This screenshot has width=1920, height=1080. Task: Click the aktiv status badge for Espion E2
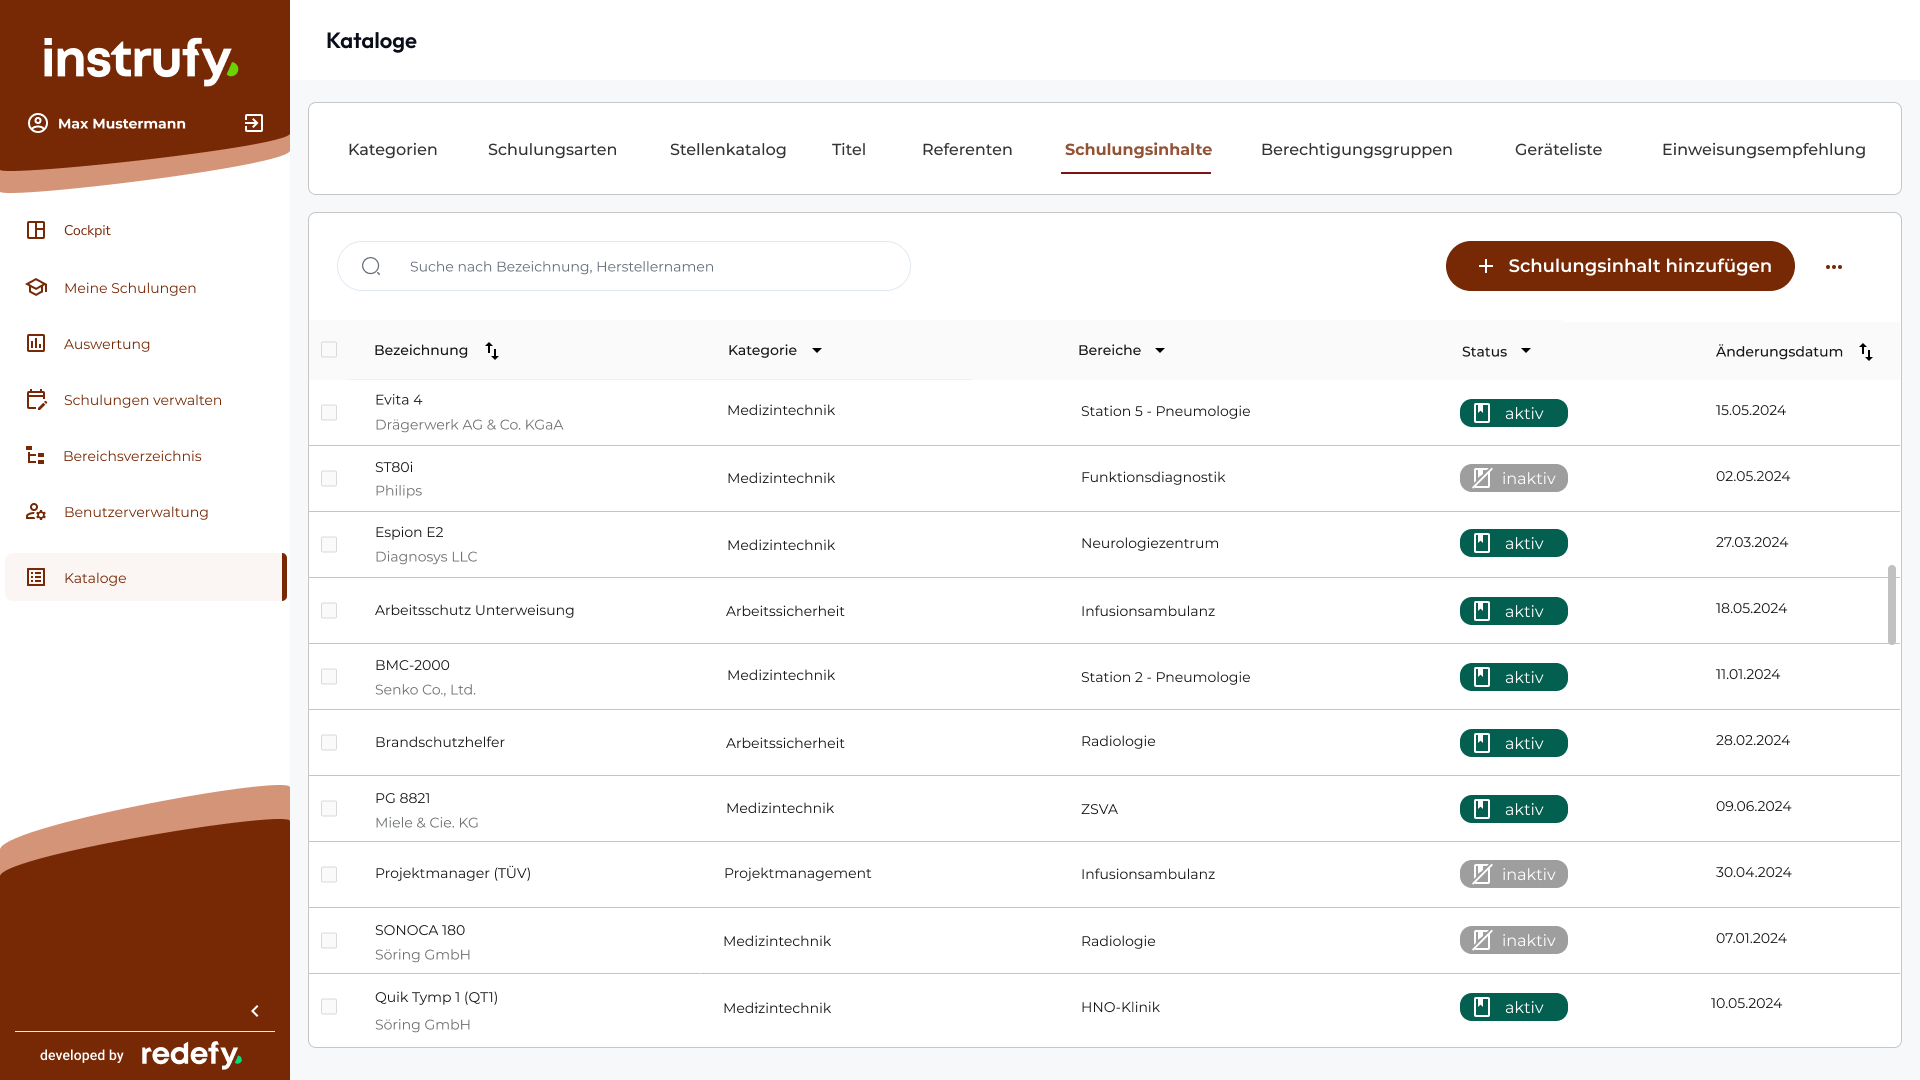(1513, 543)
